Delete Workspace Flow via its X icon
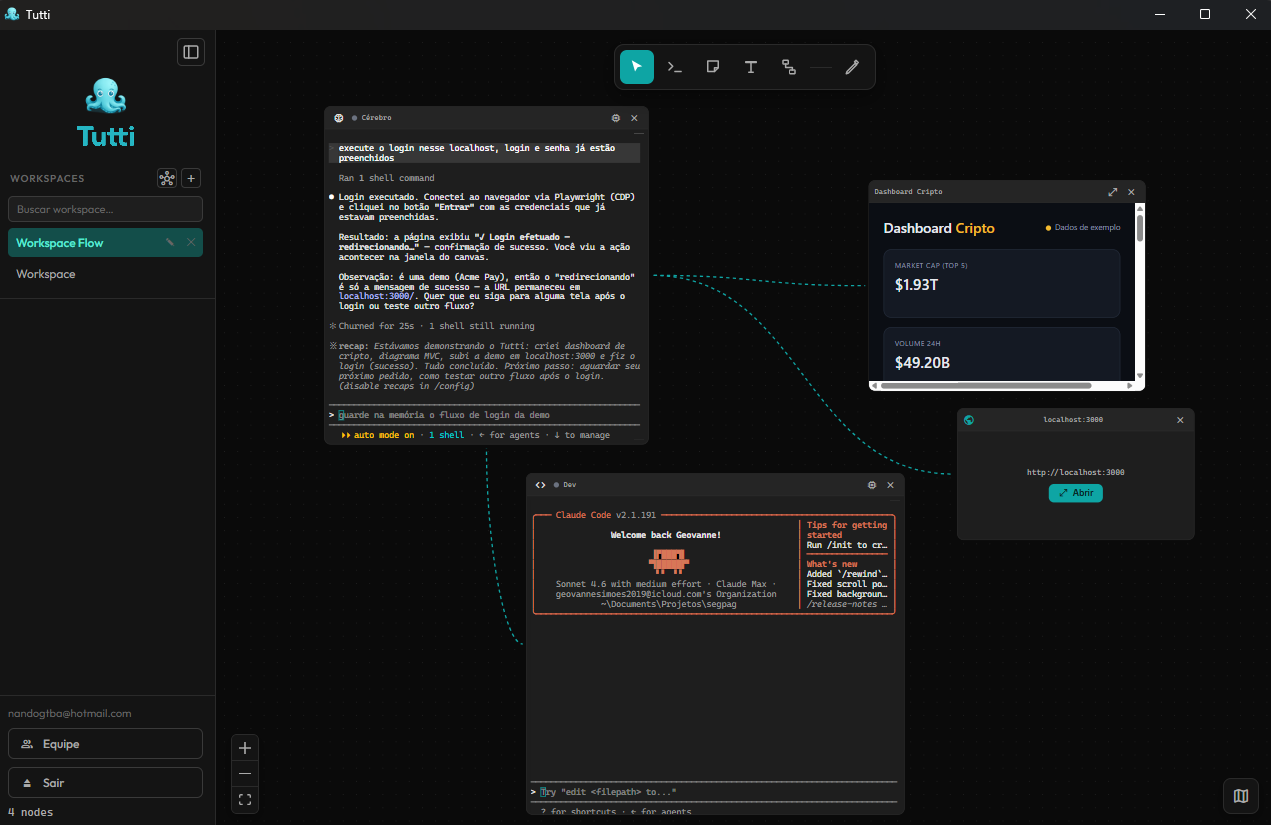Screen dimensions: 1271x825 191,242
